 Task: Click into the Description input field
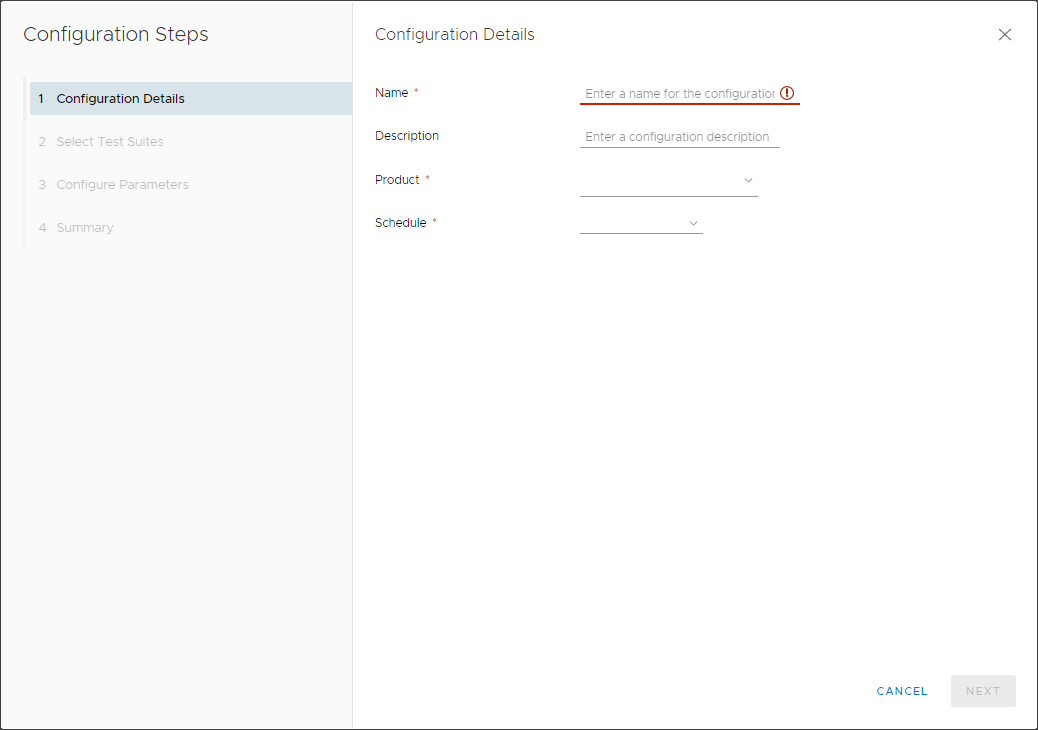tap(679, 137)
